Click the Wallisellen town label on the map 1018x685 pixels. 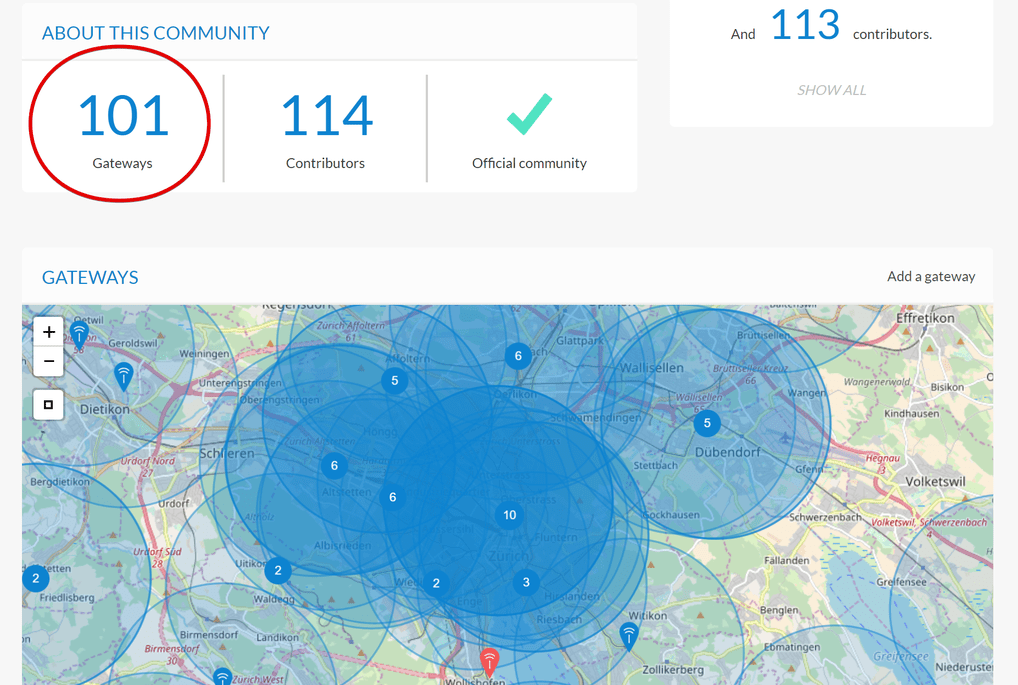[x=651, y=368]
